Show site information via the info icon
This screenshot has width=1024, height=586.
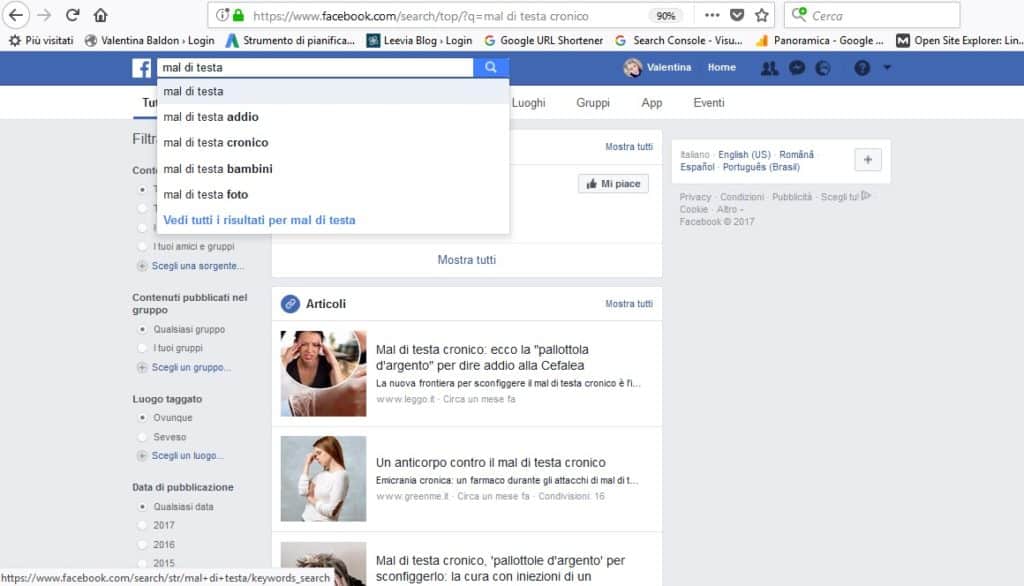click(x=222, y=15)
